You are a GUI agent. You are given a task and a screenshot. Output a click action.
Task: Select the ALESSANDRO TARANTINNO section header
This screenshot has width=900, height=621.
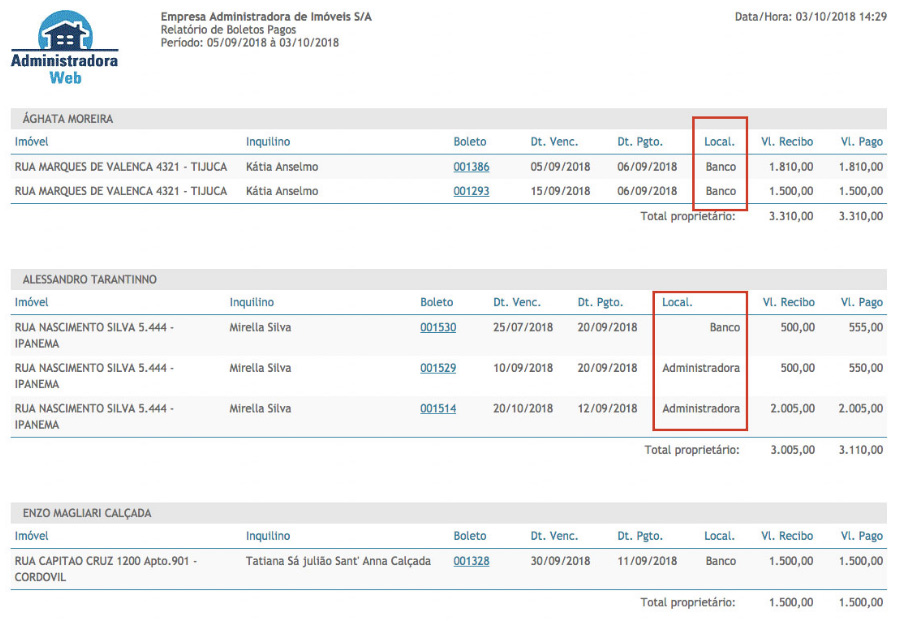(90, 280)
